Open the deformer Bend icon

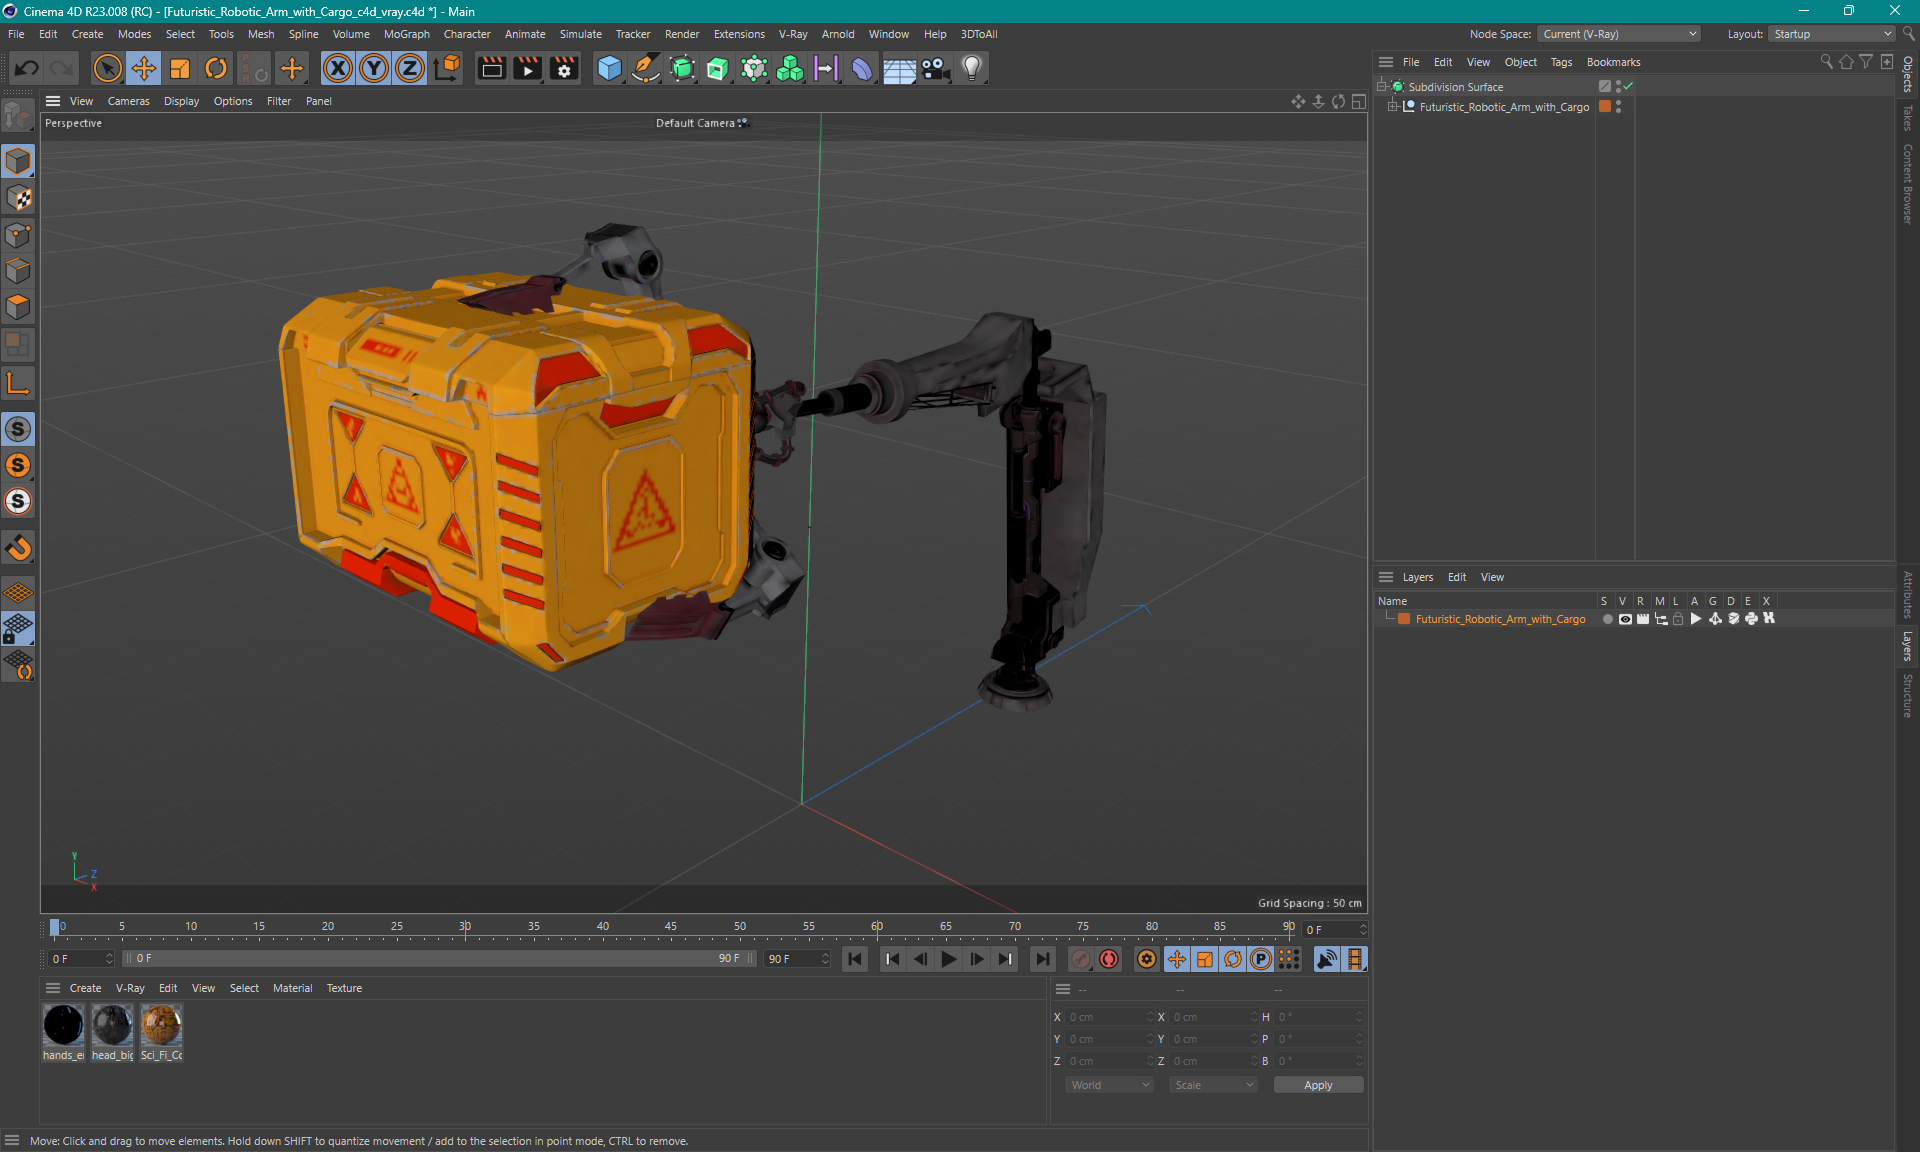point(862,68)
